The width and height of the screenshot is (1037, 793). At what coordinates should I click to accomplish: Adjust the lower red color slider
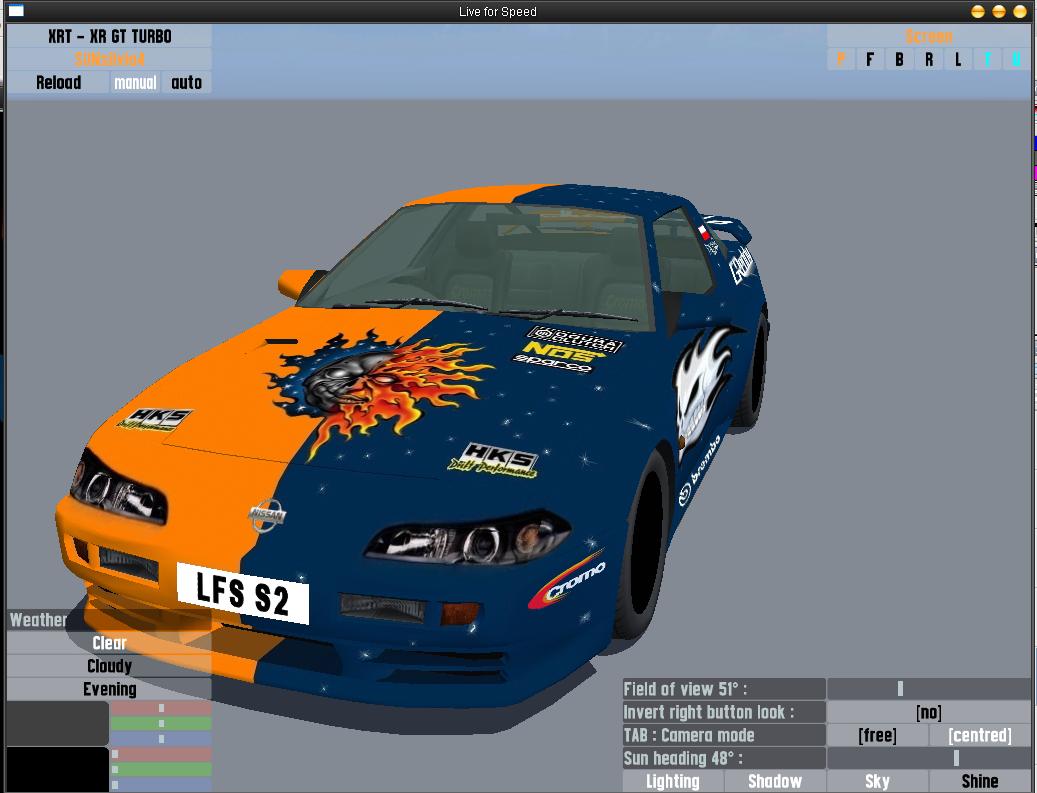pyautogui.click(x=161, y=754)
